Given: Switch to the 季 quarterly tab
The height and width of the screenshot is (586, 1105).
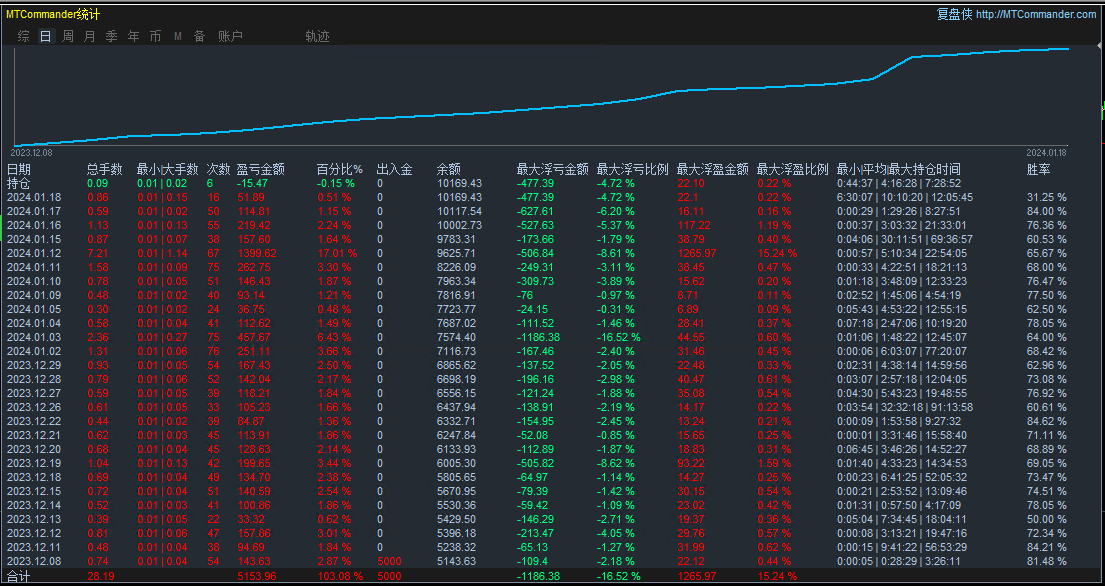Looking at the screenshot, I should (111, 36).
